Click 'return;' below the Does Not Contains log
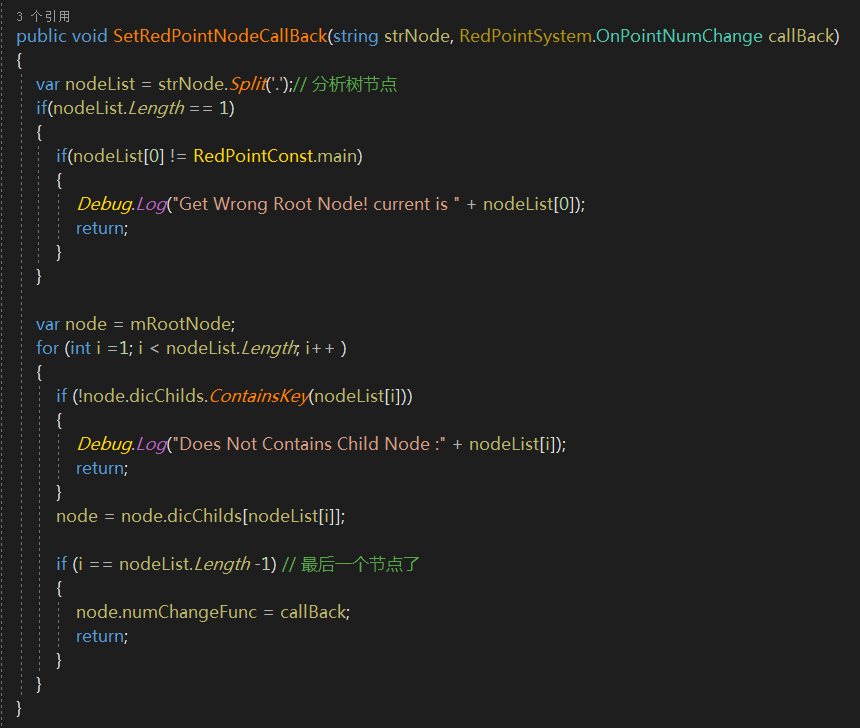Image resolution: width=860 pixels, height=728 pixels. click(x=102, y=468)
